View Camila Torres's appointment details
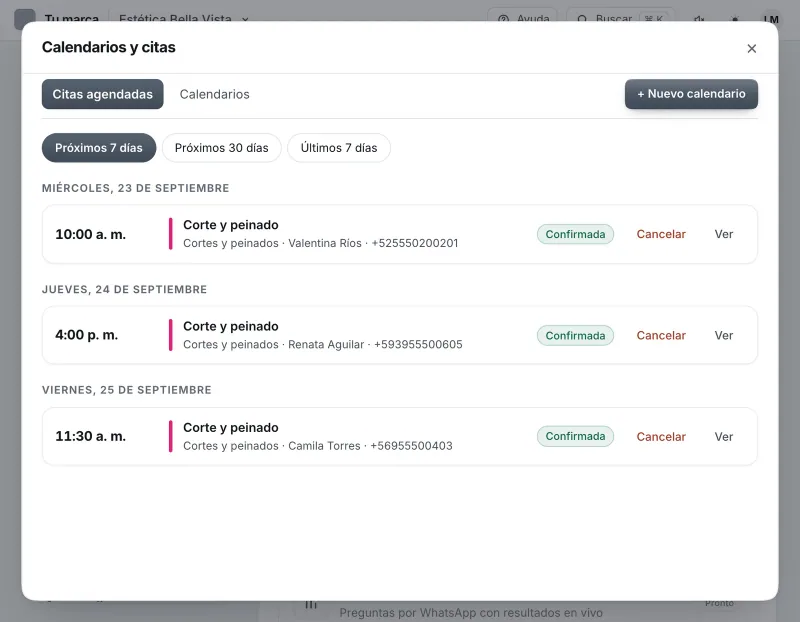This screenshot has width=800, height=622. (x=723, y=437)
